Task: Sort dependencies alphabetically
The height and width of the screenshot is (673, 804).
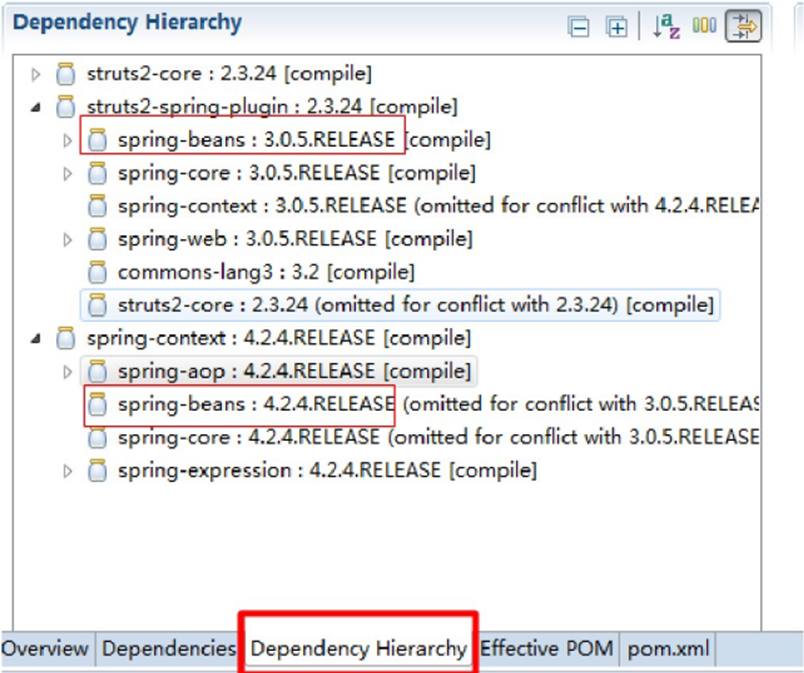Action: 666,26
